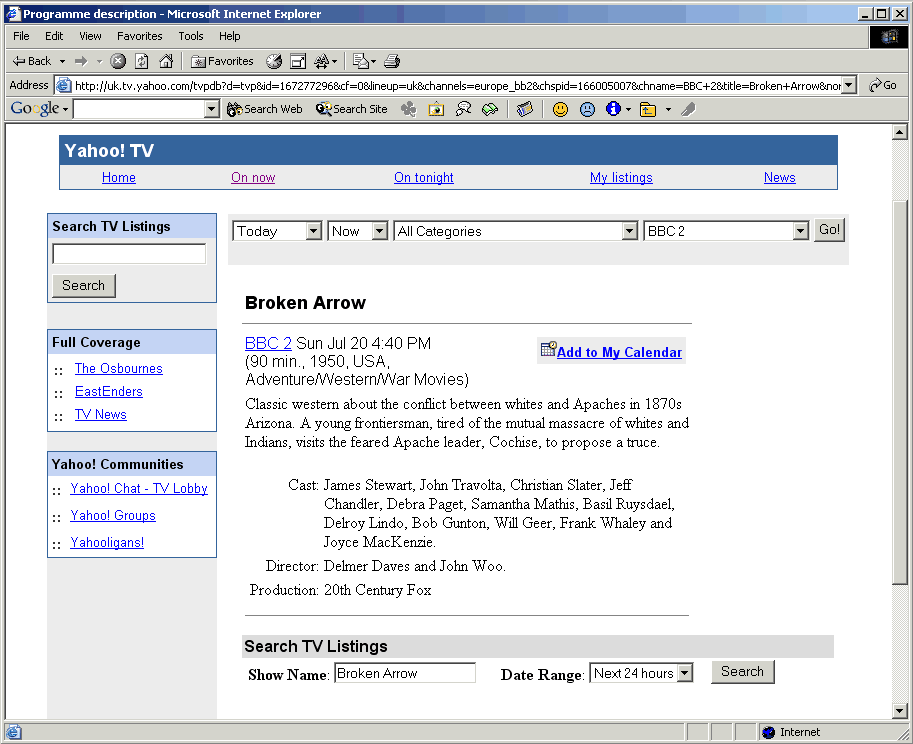Click the Page Info blue icon
This screenshot has height=744, width=913.
pos(613,109)
